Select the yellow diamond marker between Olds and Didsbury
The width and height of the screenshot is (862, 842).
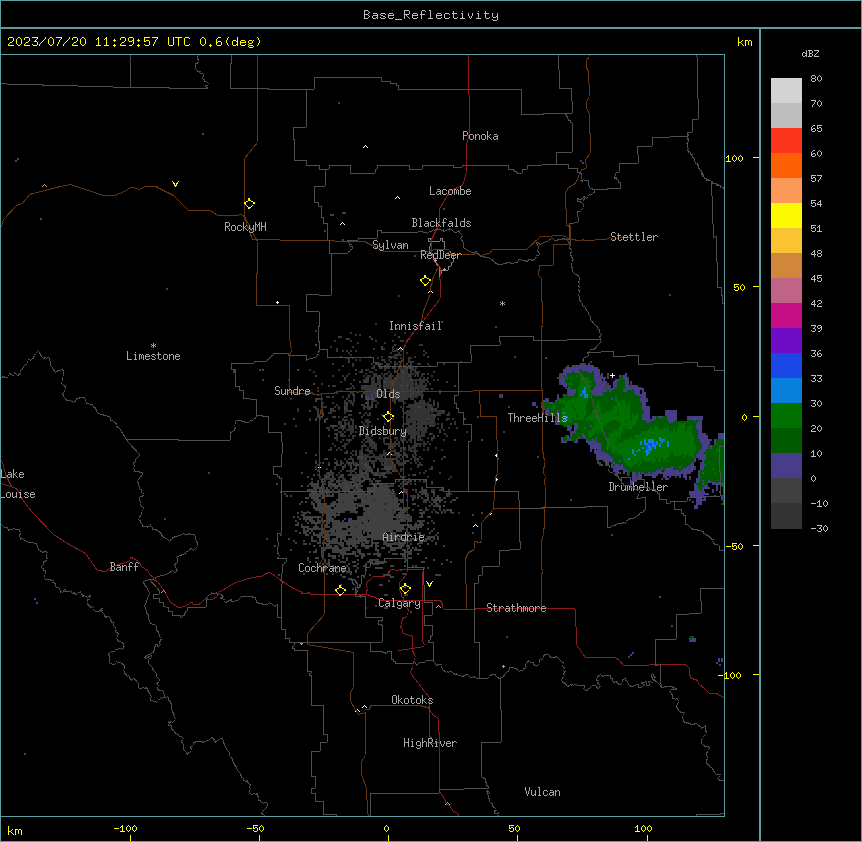pos(388,417)
